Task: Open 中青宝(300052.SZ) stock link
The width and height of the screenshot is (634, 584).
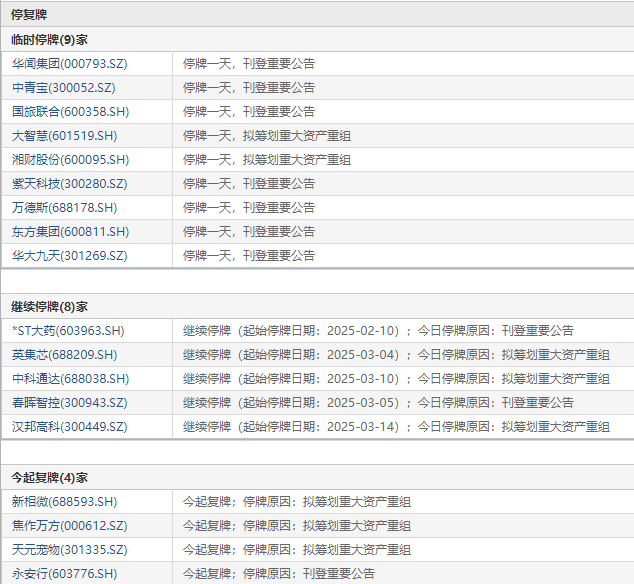Action: pyautogui.click(x=63, y=88)
